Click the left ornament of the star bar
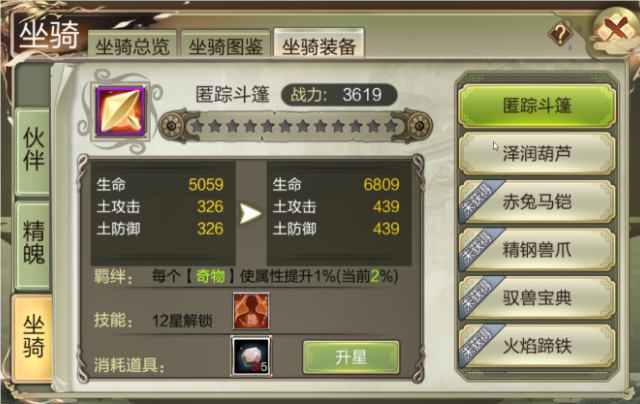This screenshot has width=640, height=404. pyautogui.click(x=172, y=126)
